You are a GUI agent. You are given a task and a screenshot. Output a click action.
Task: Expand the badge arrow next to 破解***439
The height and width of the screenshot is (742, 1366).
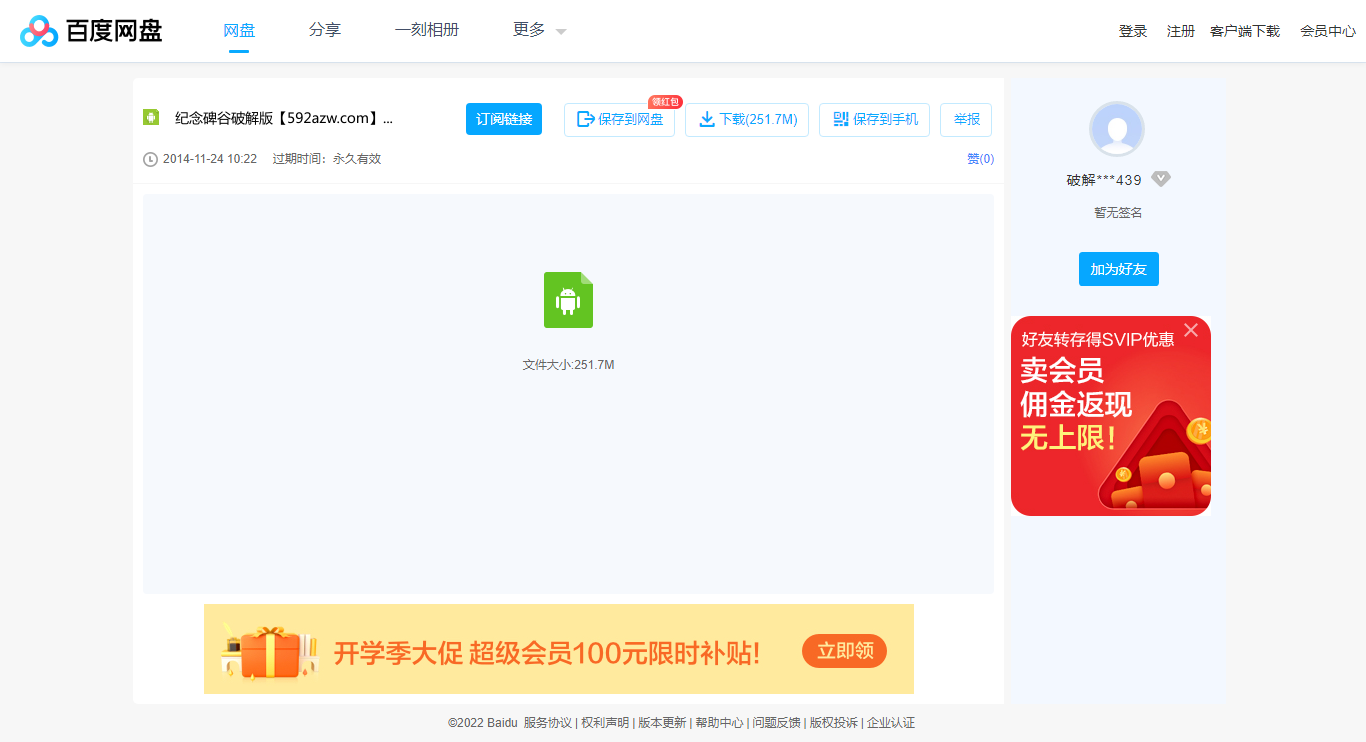pos(1161,178)
